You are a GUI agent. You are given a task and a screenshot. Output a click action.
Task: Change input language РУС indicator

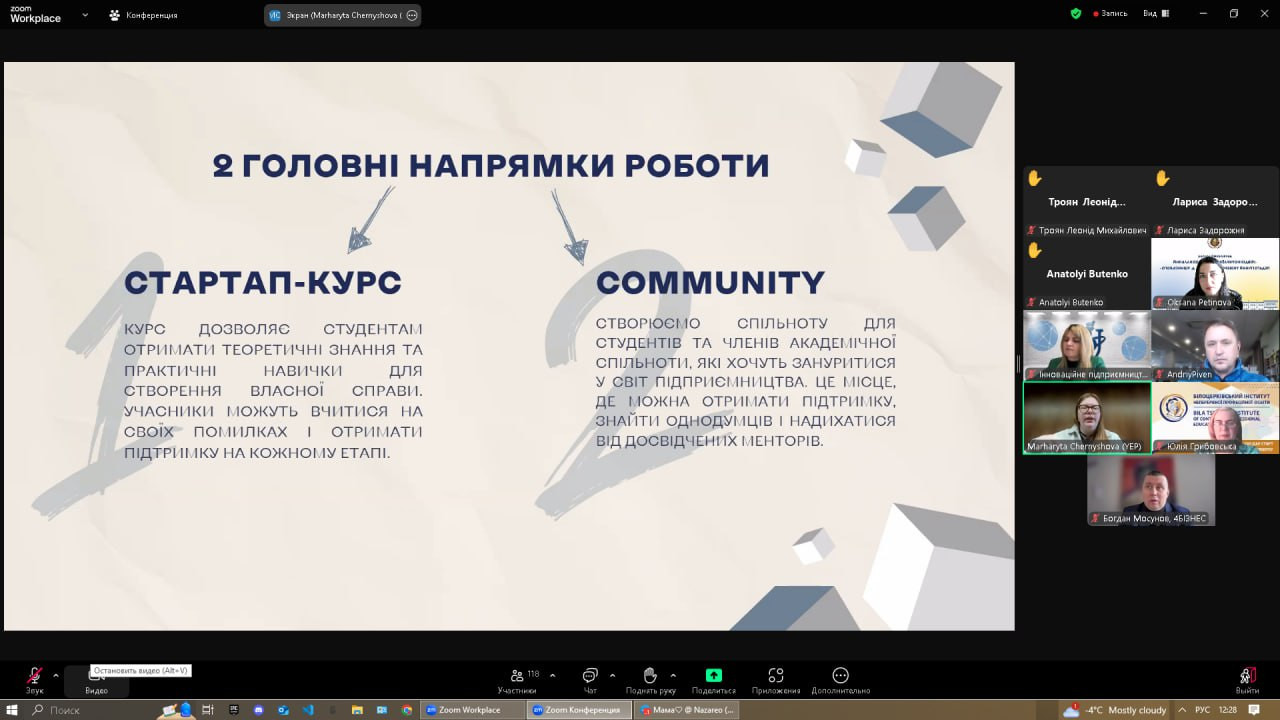point(1202,710)
